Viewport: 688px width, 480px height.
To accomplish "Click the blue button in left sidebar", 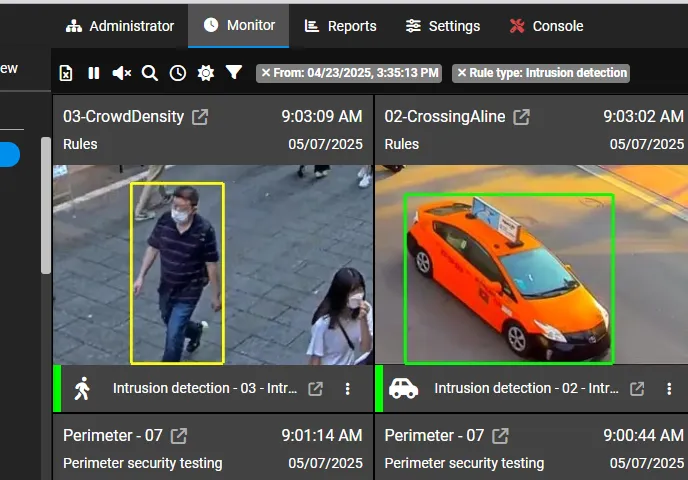I will pyautogui.click(x=10, y=154).
